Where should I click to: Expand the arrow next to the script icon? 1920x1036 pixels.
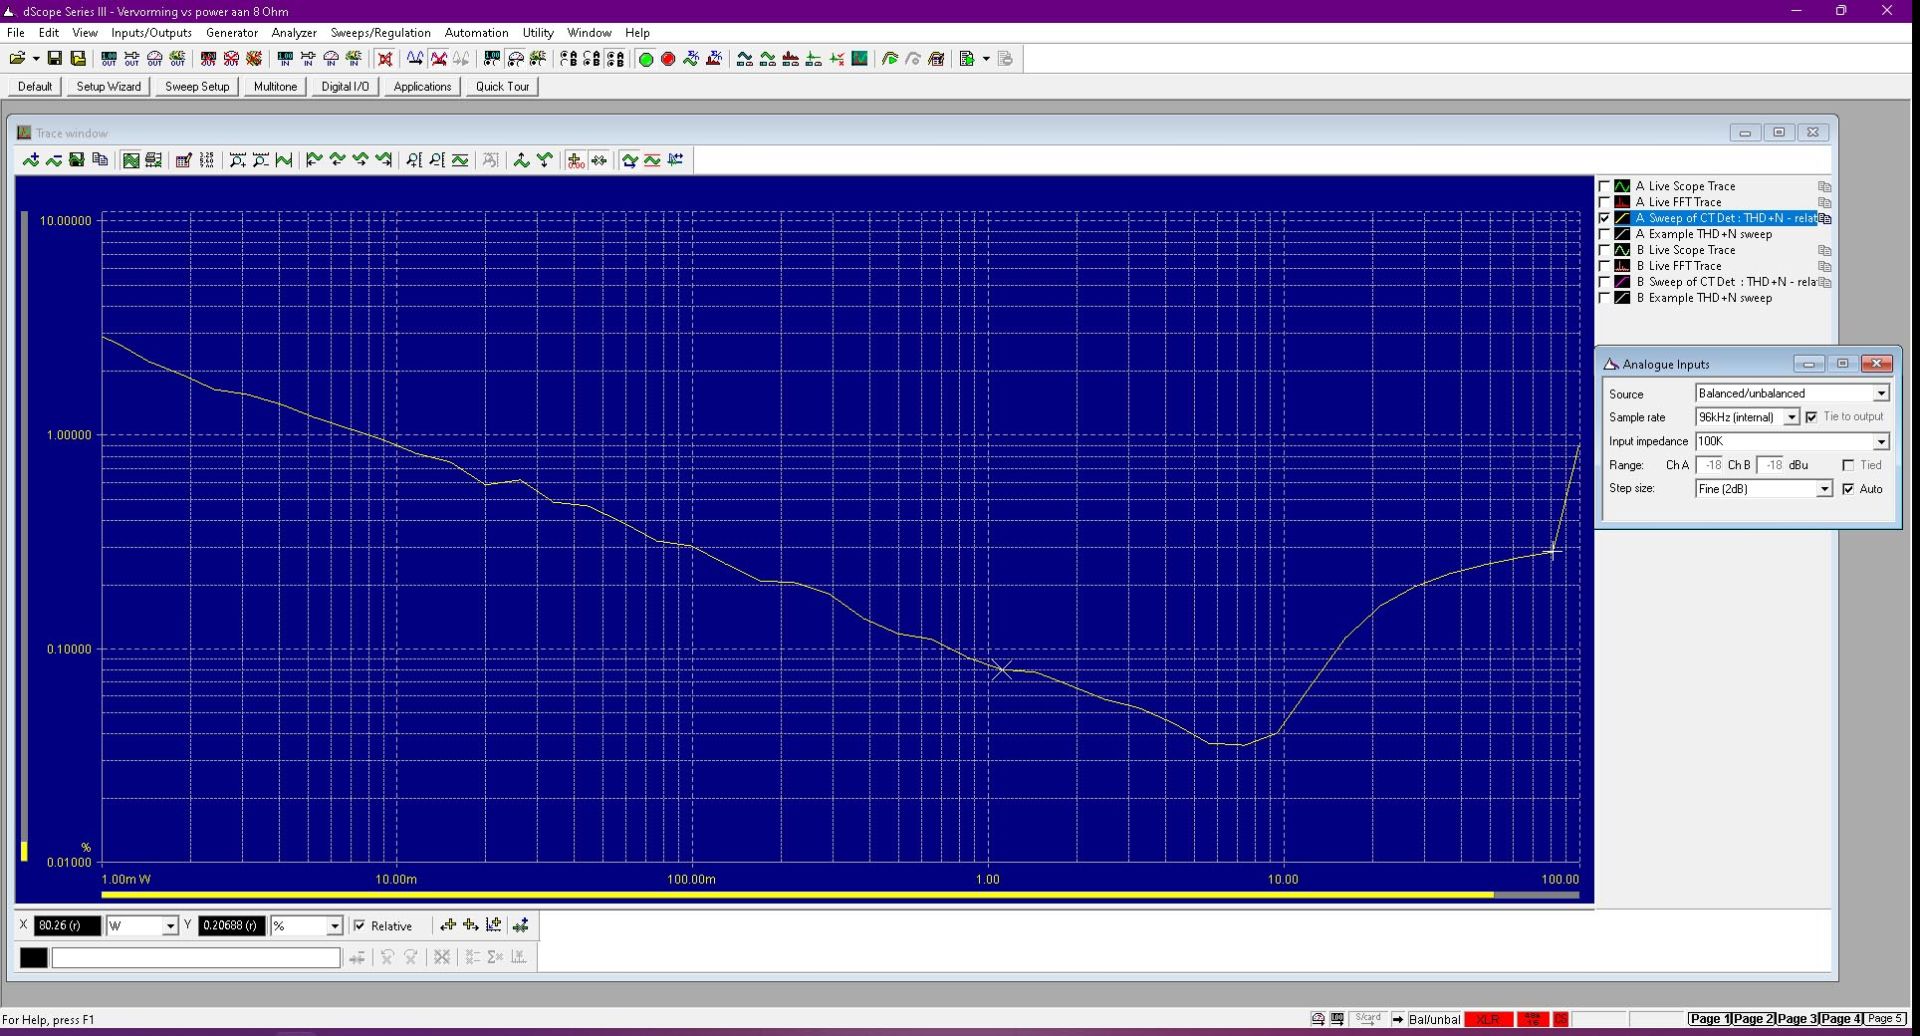[986, 59]
